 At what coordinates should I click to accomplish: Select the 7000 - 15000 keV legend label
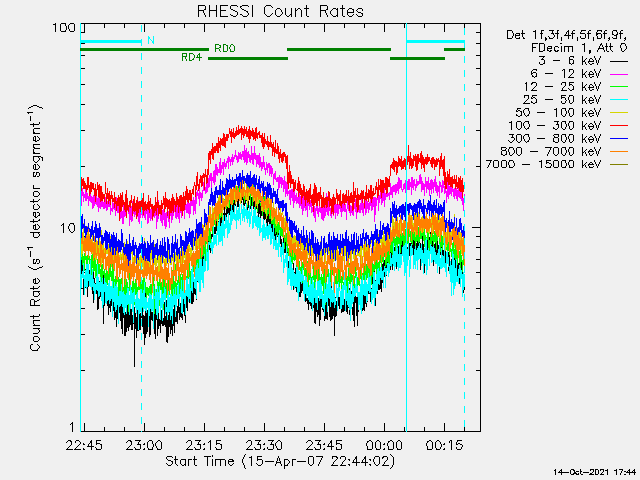point(543,164)
